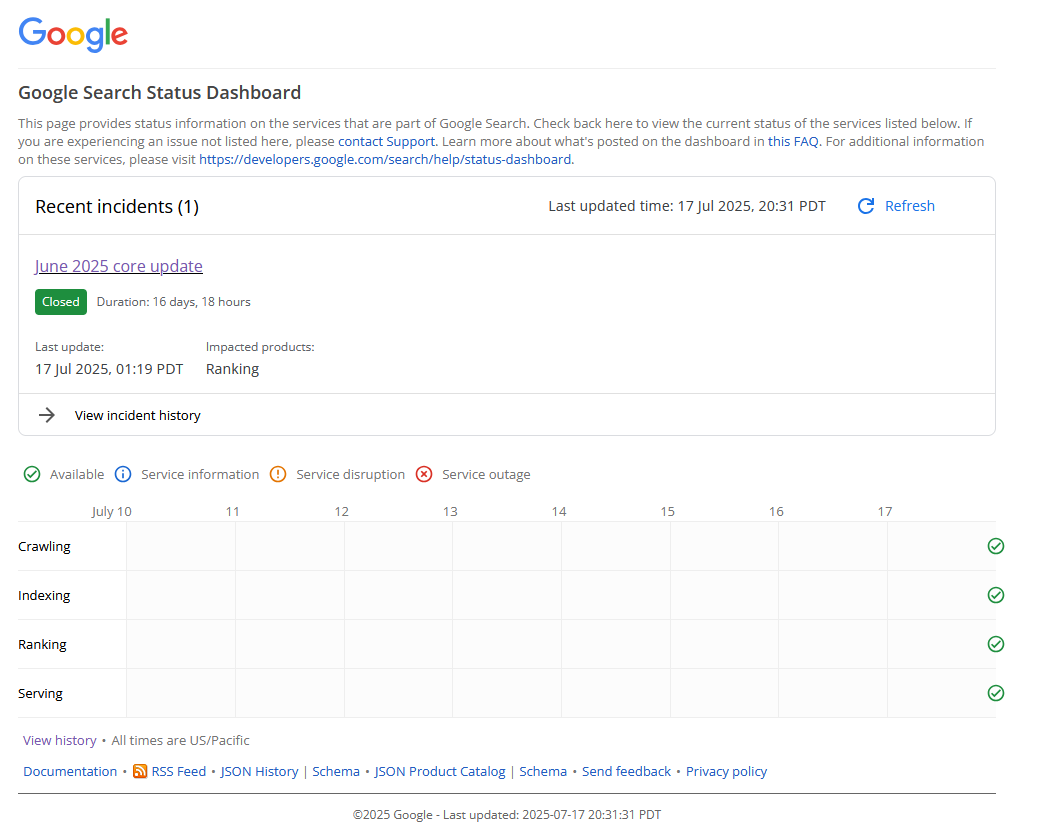Click the 14 date column header
1042x840 pixels.
coord(559,512)
